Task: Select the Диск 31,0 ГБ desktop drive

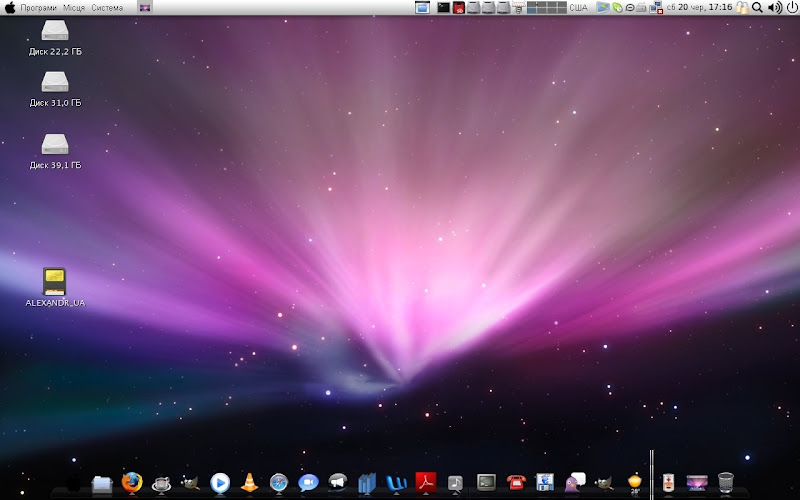Action: pyautogui.click(x=55, y=89)
